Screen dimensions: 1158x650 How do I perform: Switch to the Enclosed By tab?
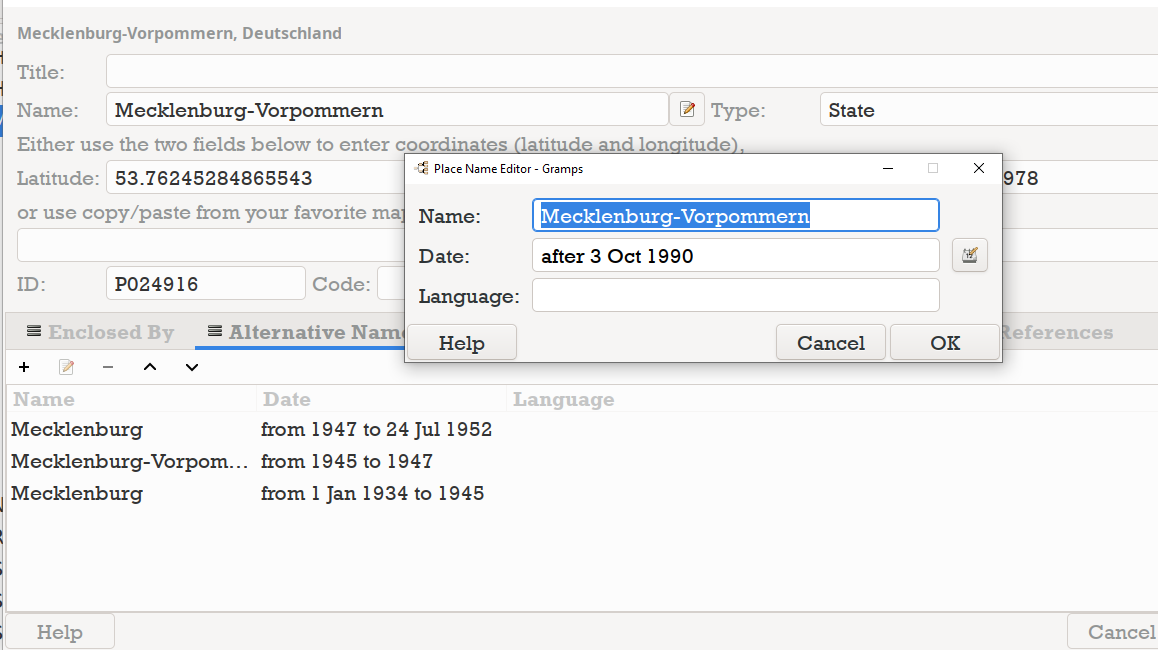(x=100, y=332)
